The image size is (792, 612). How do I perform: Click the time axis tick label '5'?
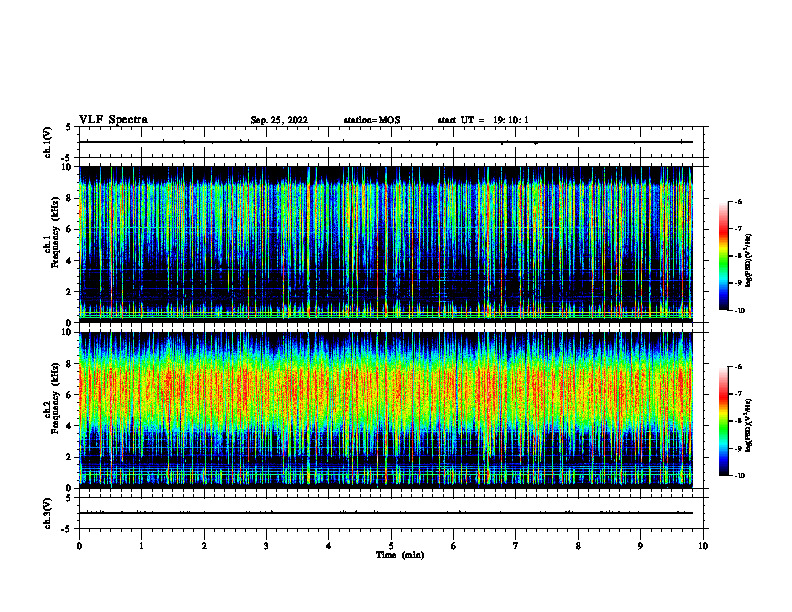click(391, 546)
